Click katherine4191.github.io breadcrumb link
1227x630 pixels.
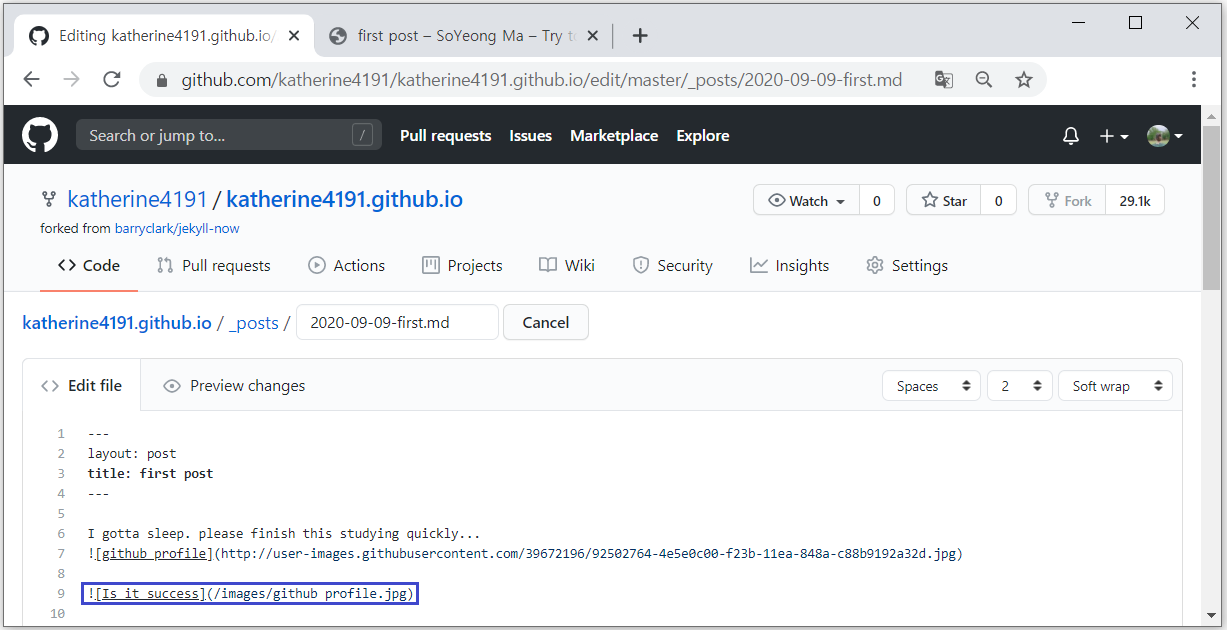[x=117, y=322]
